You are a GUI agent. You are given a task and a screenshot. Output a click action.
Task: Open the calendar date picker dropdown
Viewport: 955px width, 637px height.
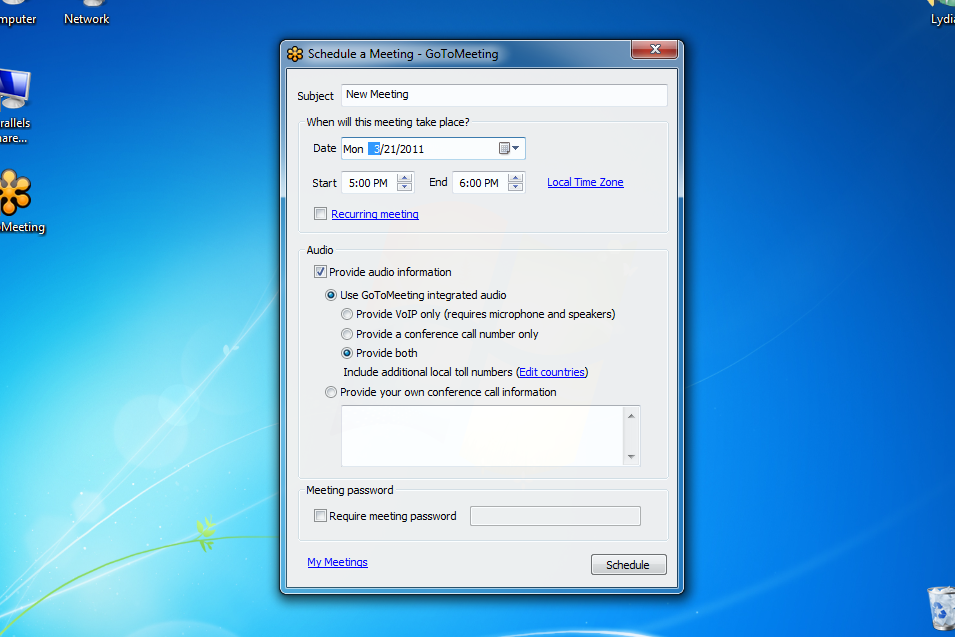coord(510,148)
